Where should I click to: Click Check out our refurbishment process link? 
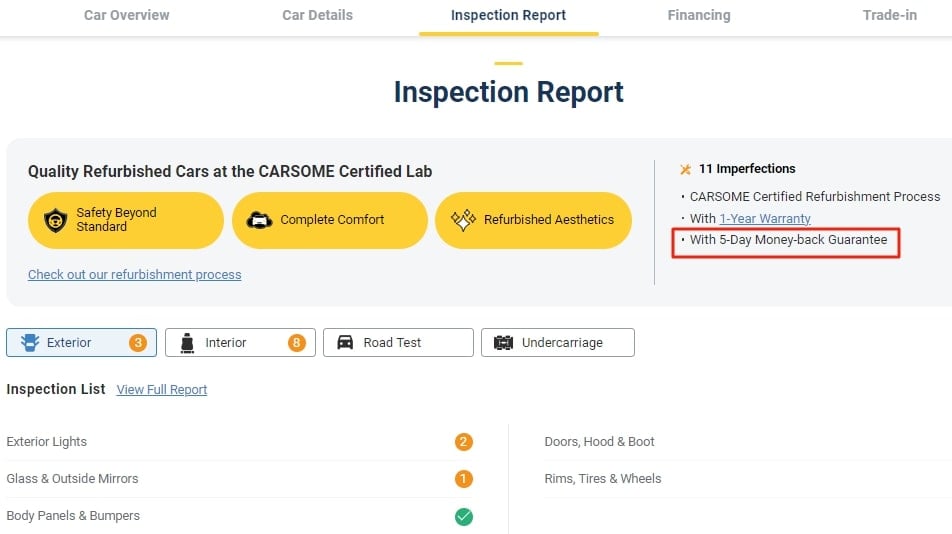[x=134, y=274]
